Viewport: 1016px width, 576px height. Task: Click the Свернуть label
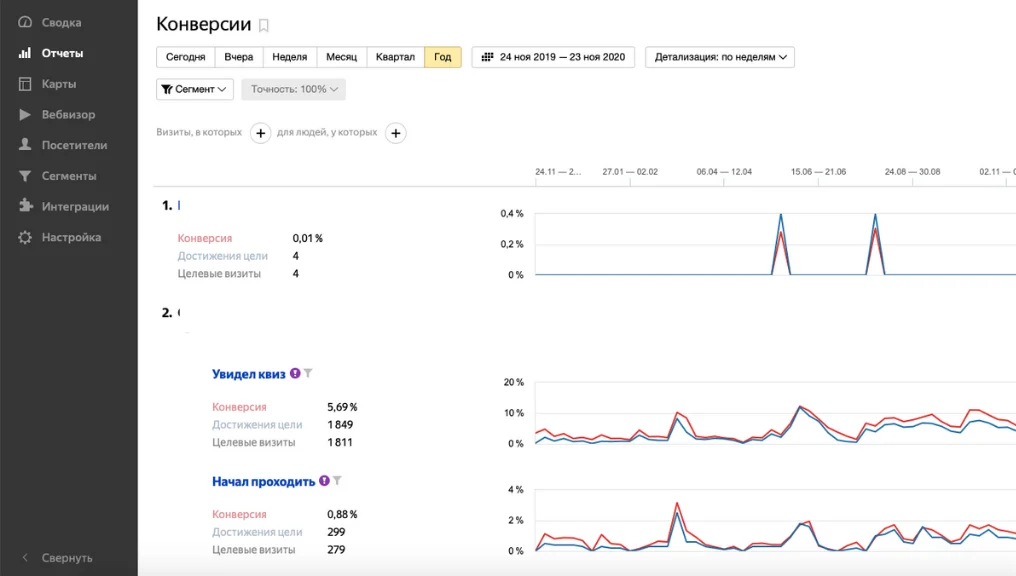pos(67,558)
